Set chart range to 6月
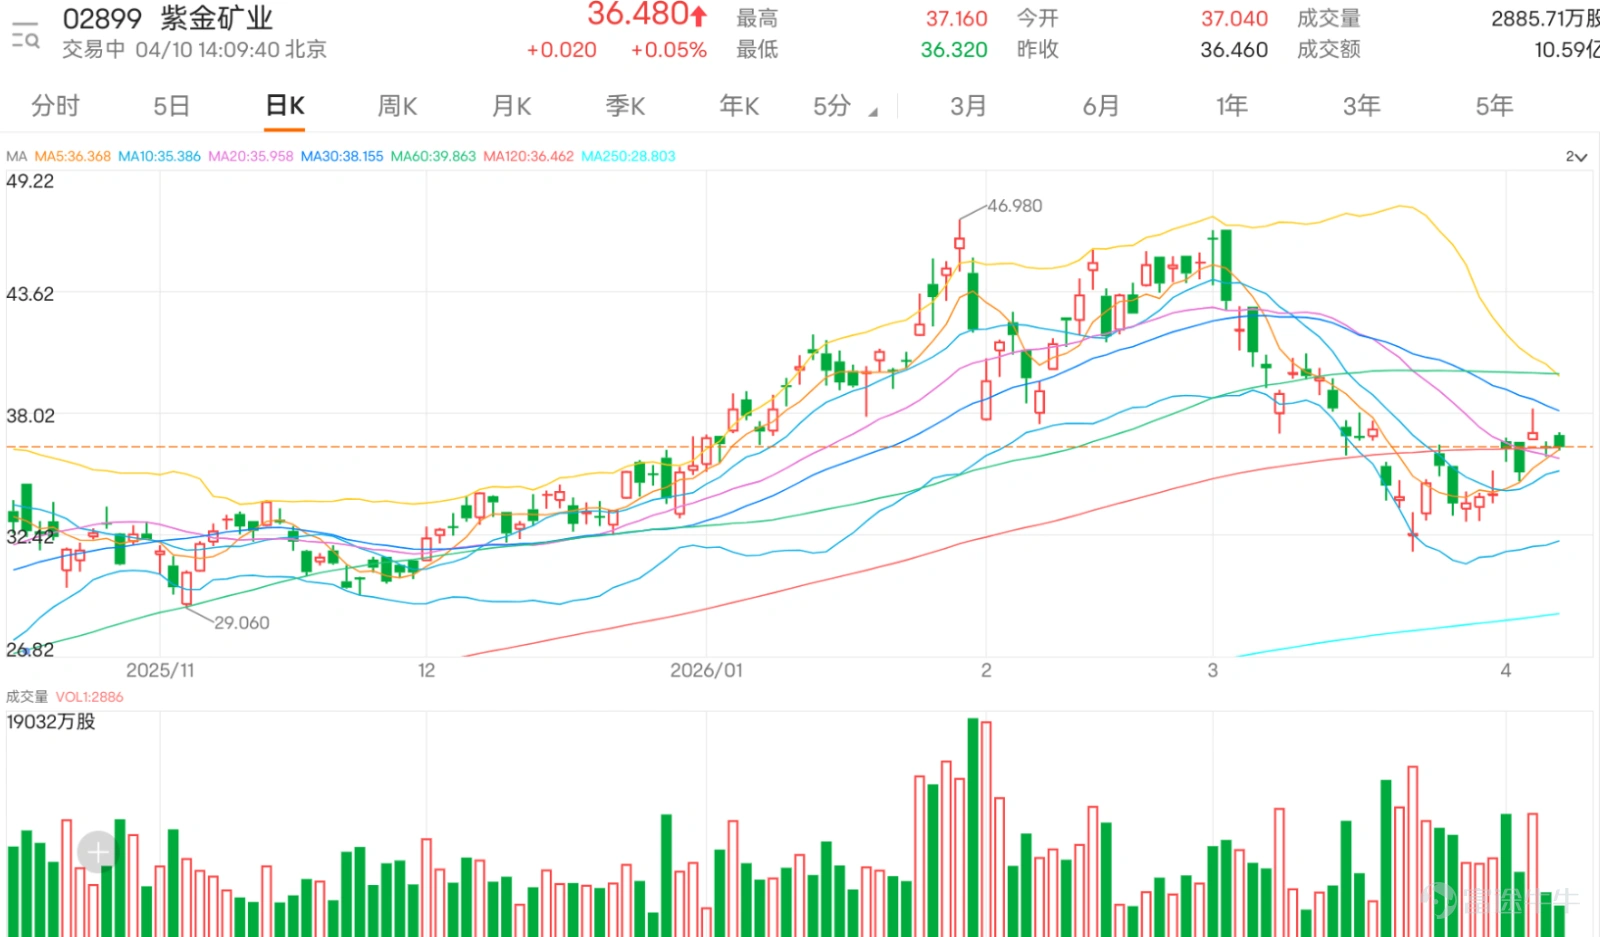This screenshot has height=937, width=1600. coord(1101,106)
